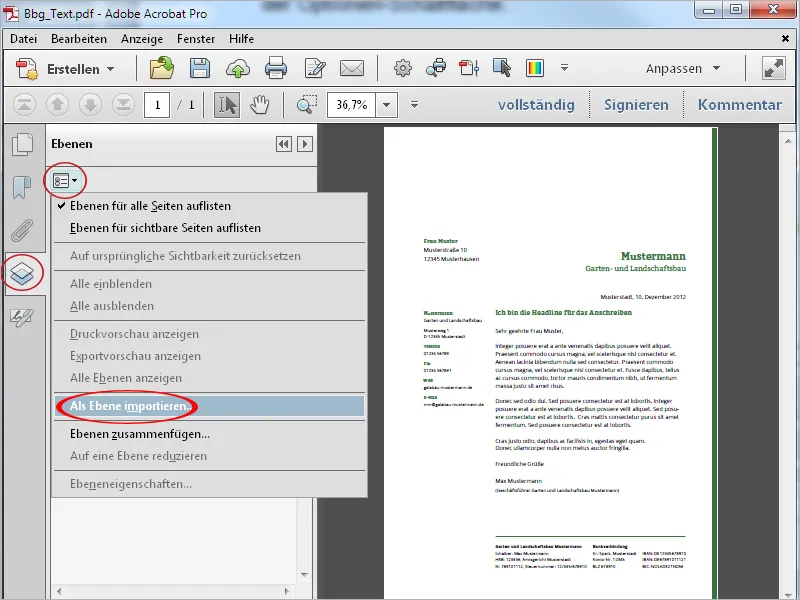This screenshot has width=800, height=600.
Task: Select the text selection cursor tool
Action: coord(227,105)
